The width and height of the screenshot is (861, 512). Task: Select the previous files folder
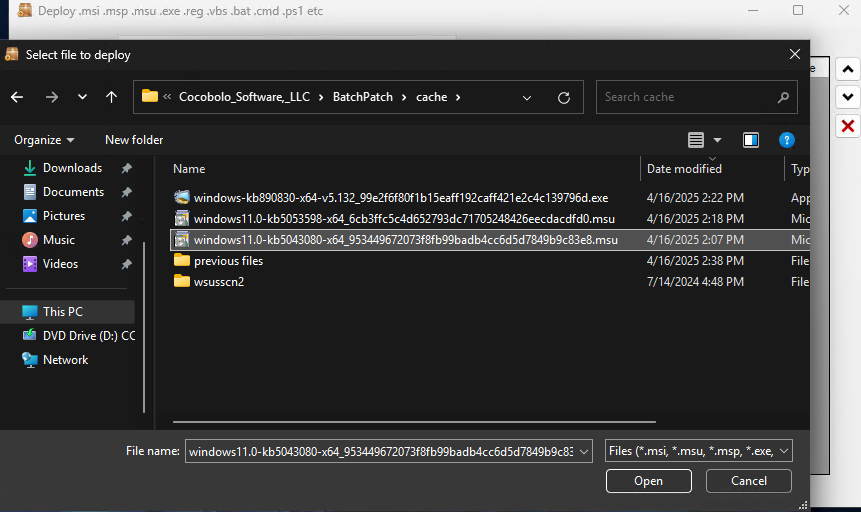(228, 261)
